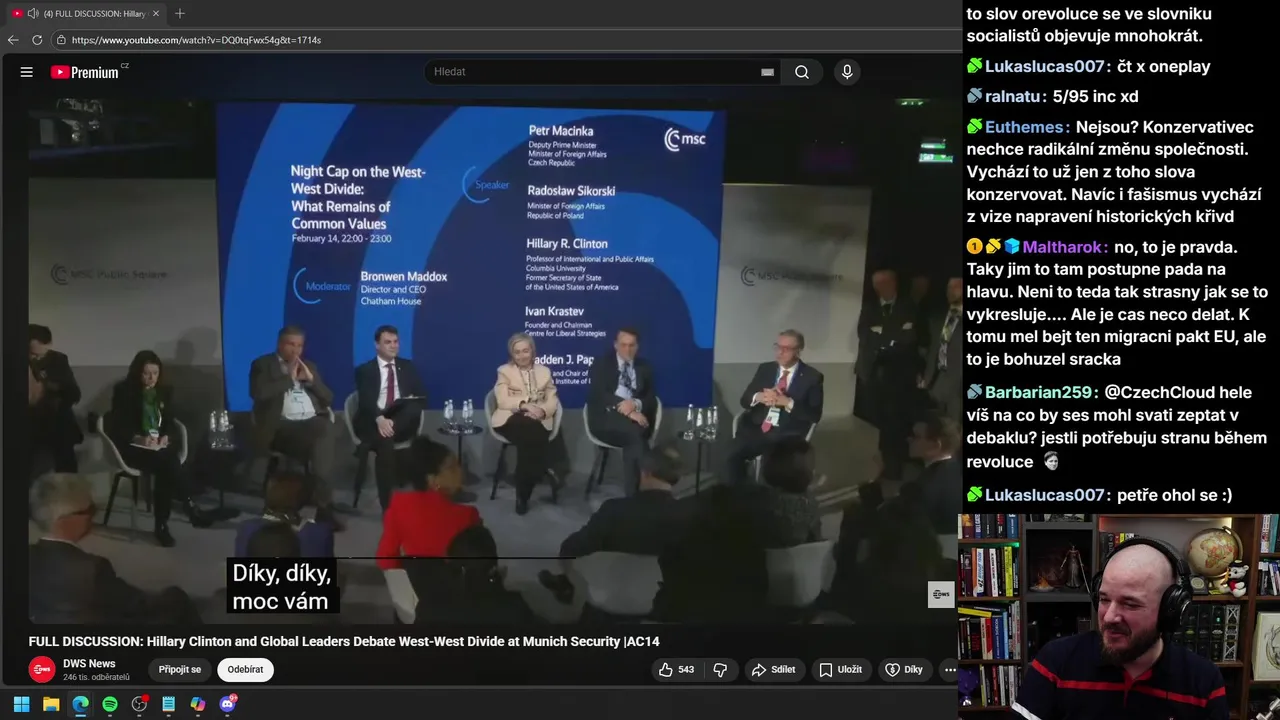Click the streamer webcam overlay
Image resolution: width=1280 pixels, height=720 pixels.
coord(1119,617)
